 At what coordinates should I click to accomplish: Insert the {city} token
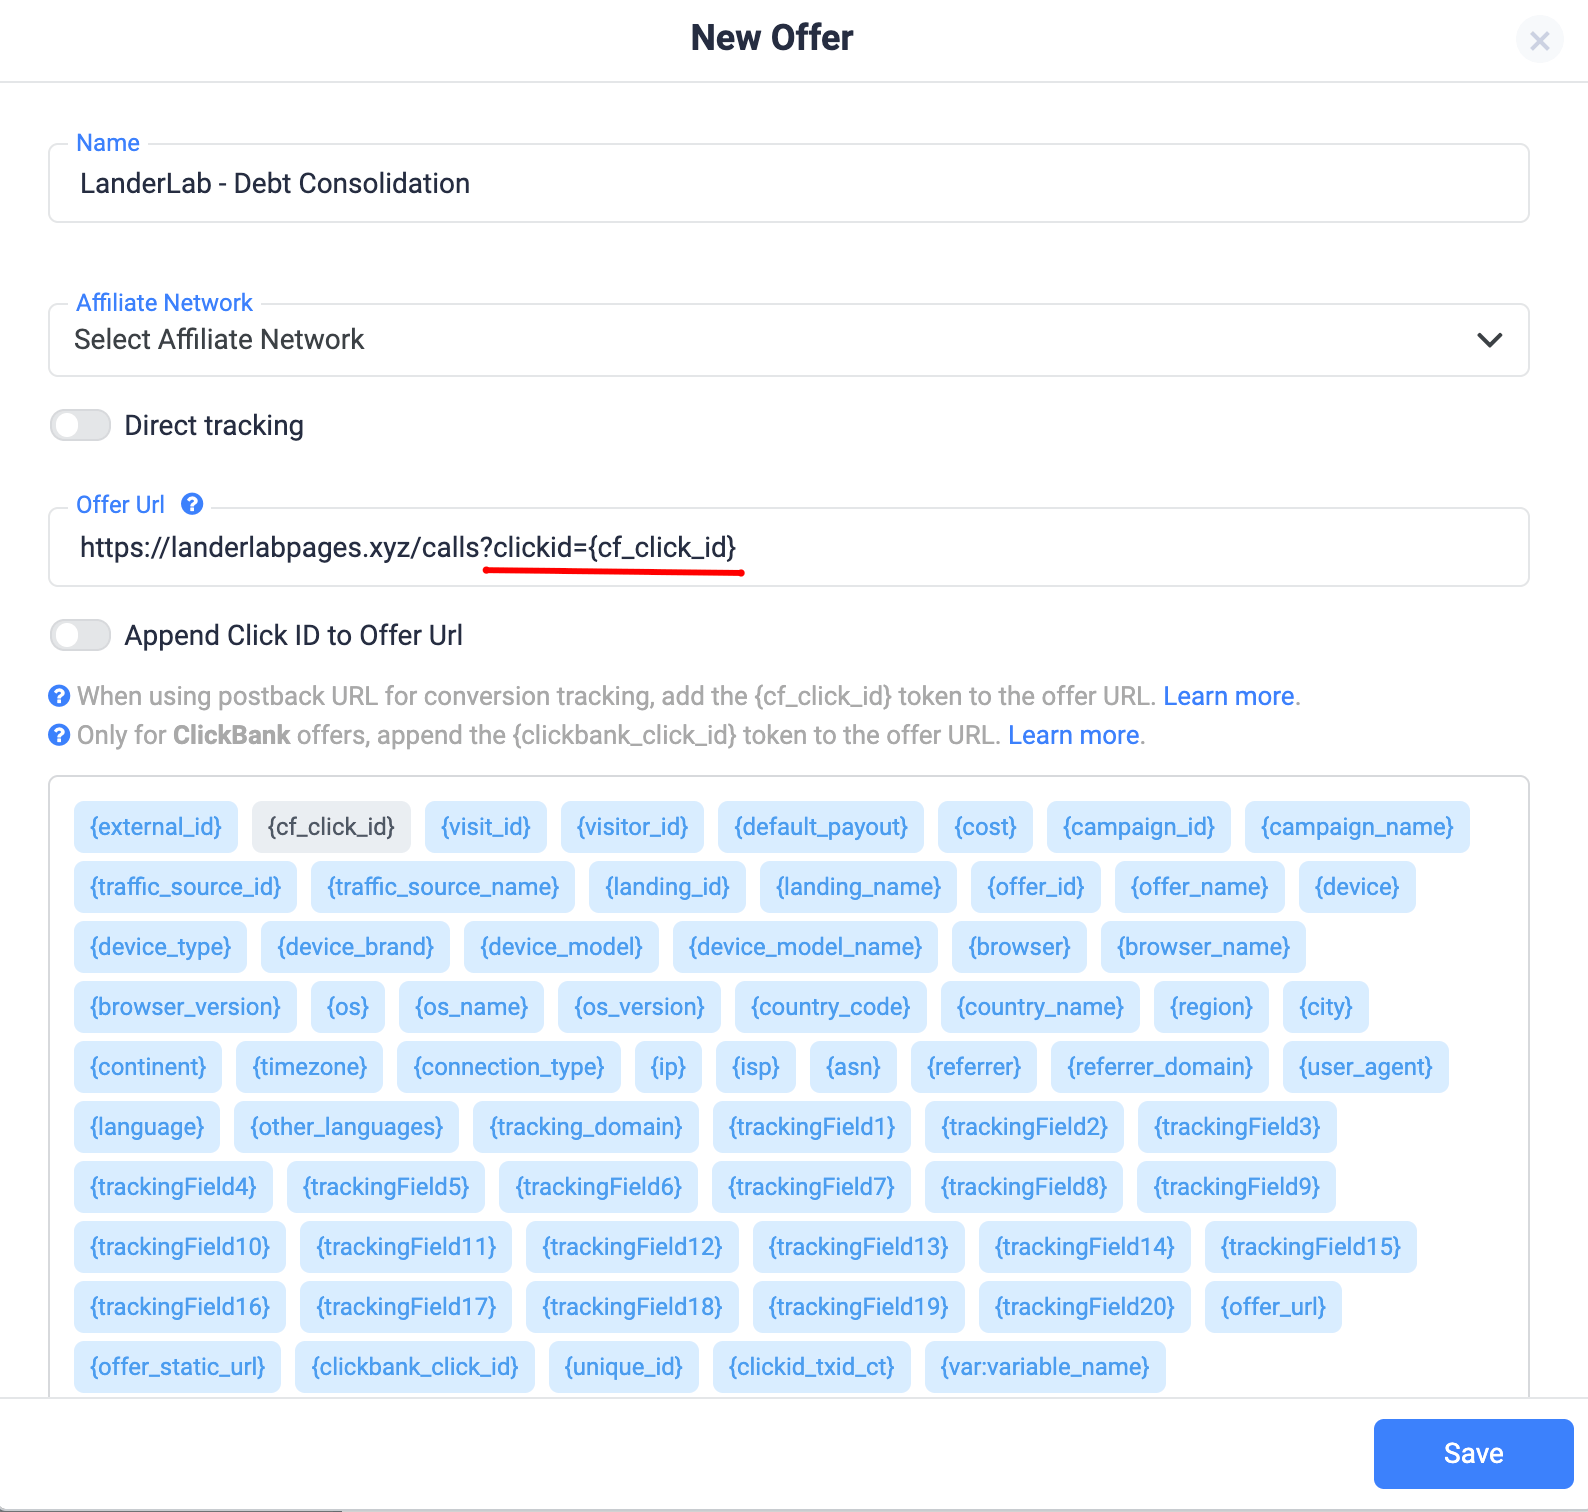(x=1326, y=1007)
